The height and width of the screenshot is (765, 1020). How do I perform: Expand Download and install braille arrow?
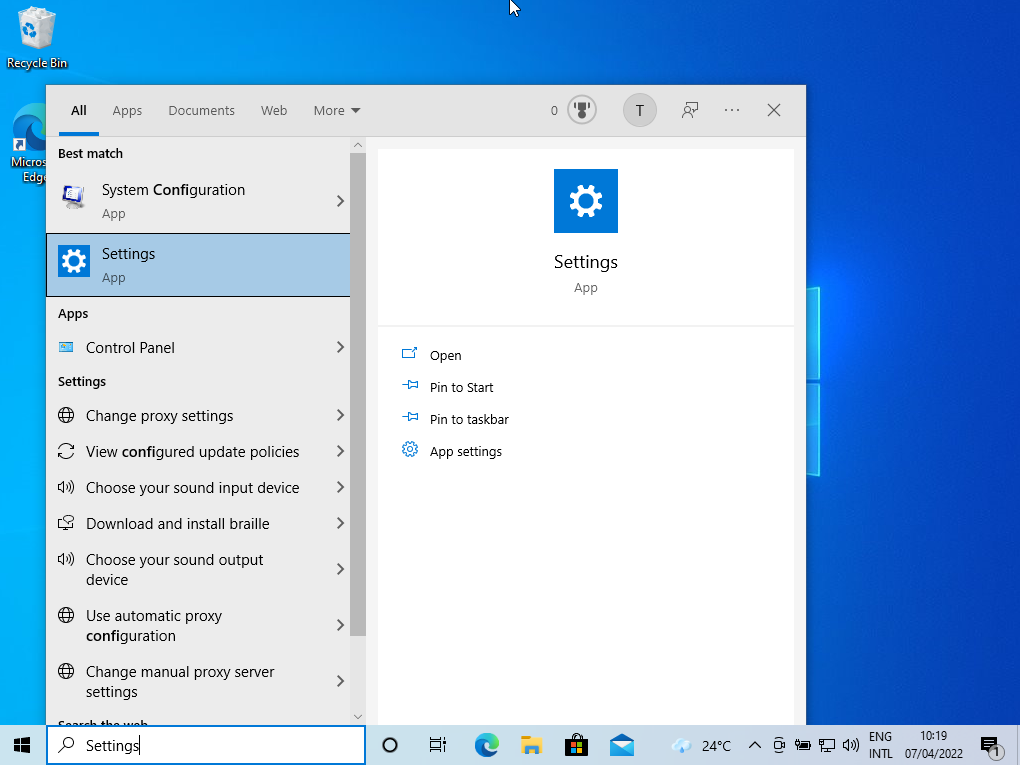340,523
